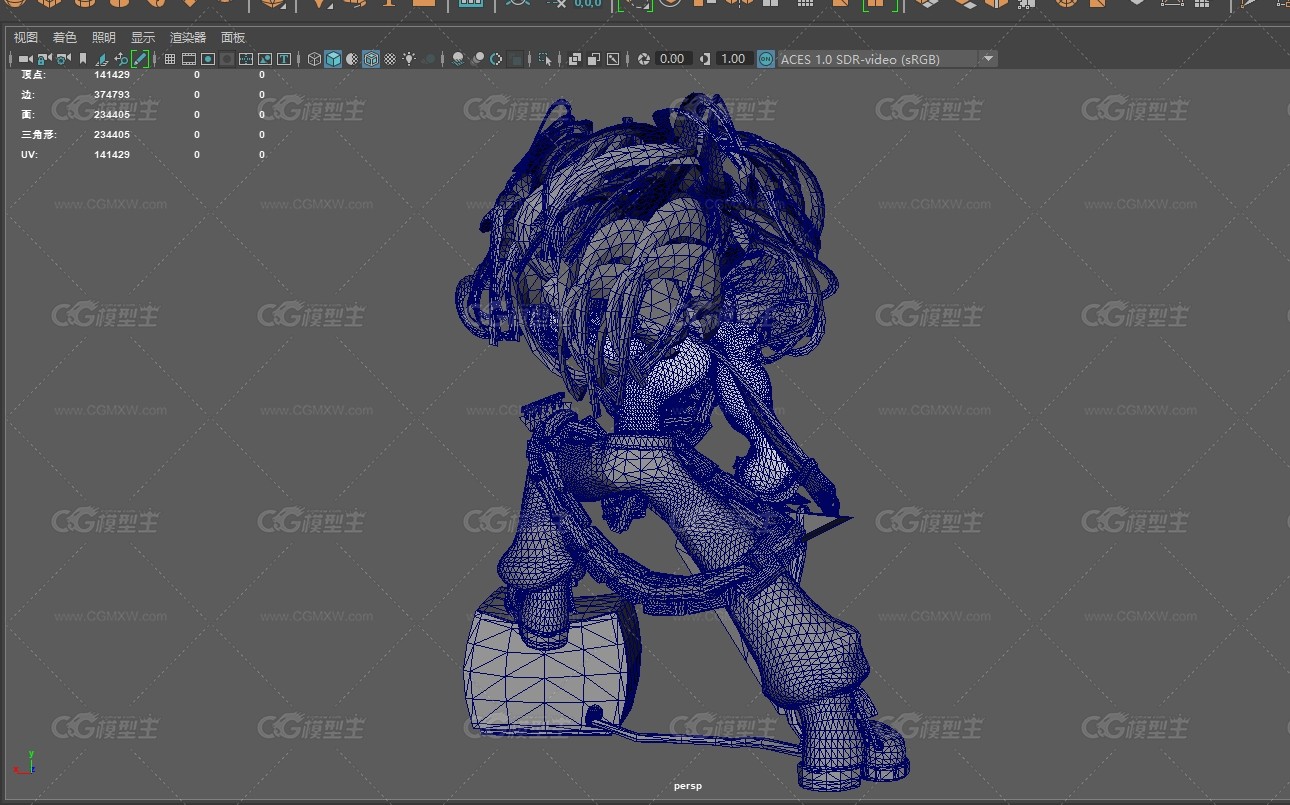
Task: Open the 渲染器 panel menu
Action: (187, 37)
